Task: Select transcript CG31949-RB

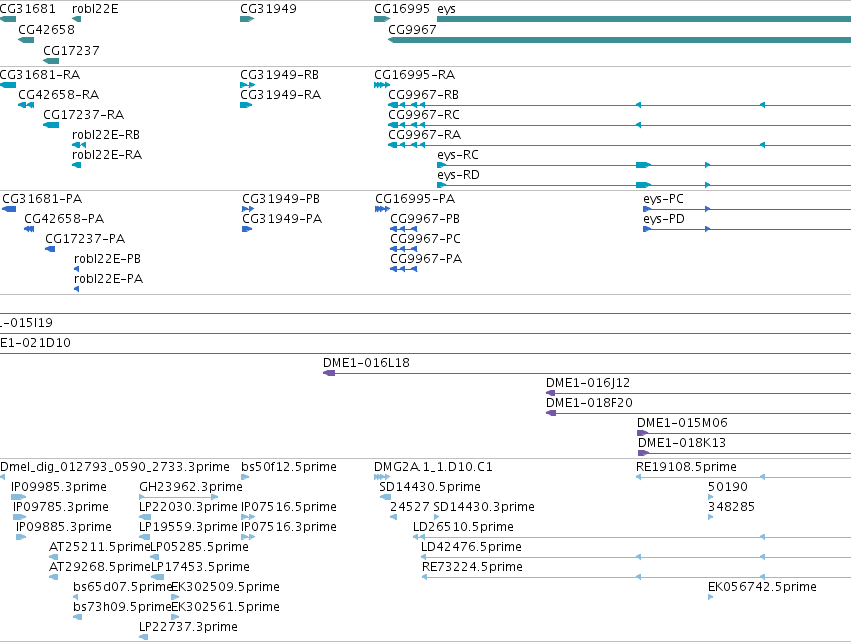Action: (280, 74)
